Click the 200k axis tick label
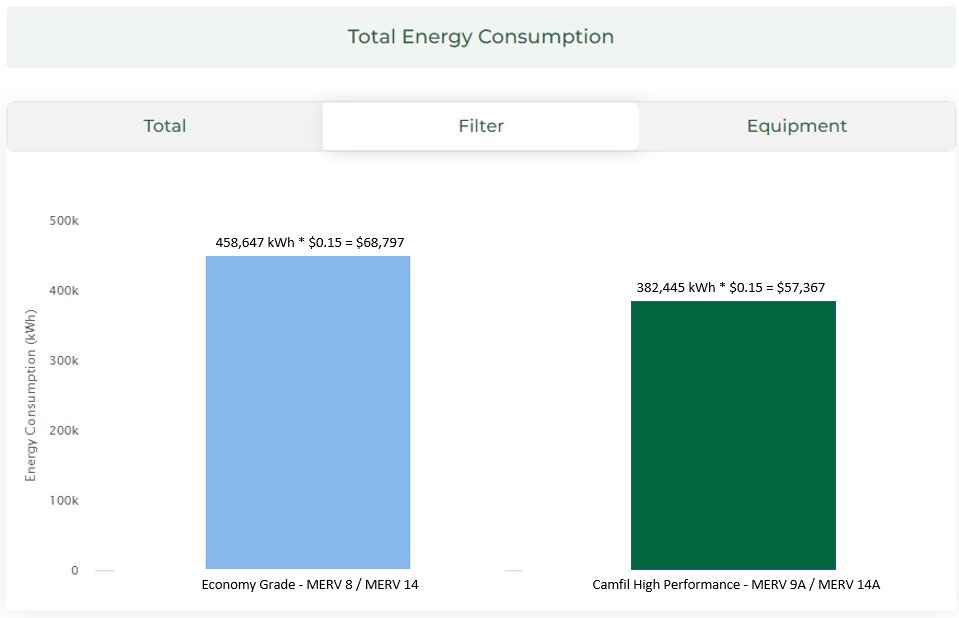 point(64,431)
